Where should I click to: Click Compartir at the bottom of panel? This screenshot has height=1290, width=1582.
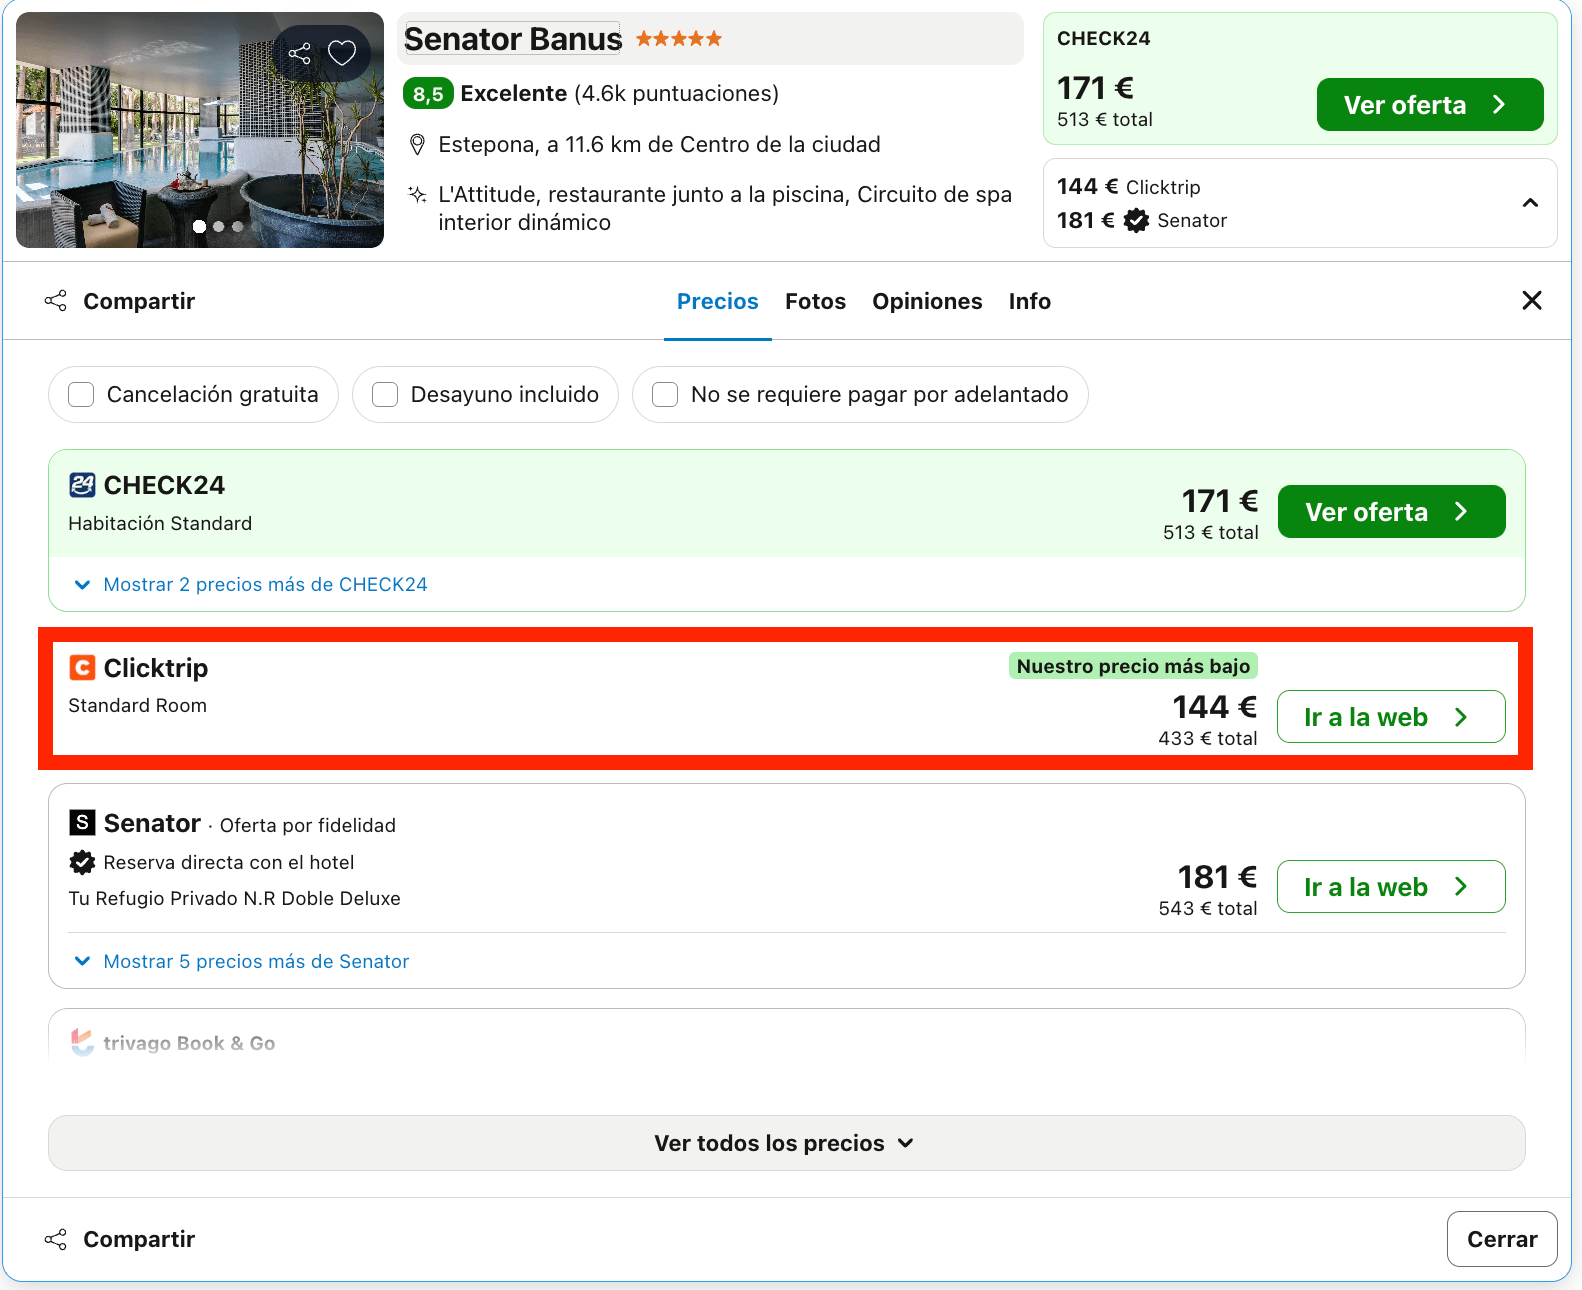coord(120,1239)
